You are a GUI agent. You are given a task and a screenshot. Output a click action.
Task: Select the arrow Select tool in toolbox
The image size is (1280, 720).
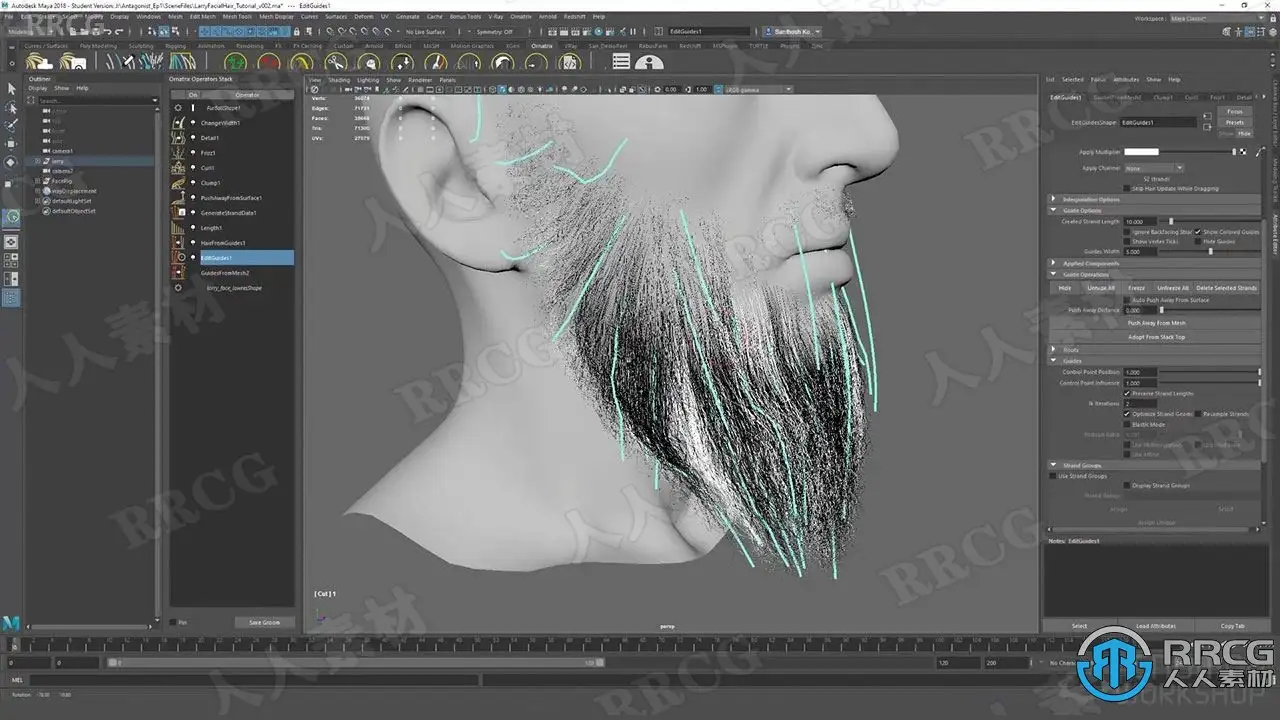[11, 89]
